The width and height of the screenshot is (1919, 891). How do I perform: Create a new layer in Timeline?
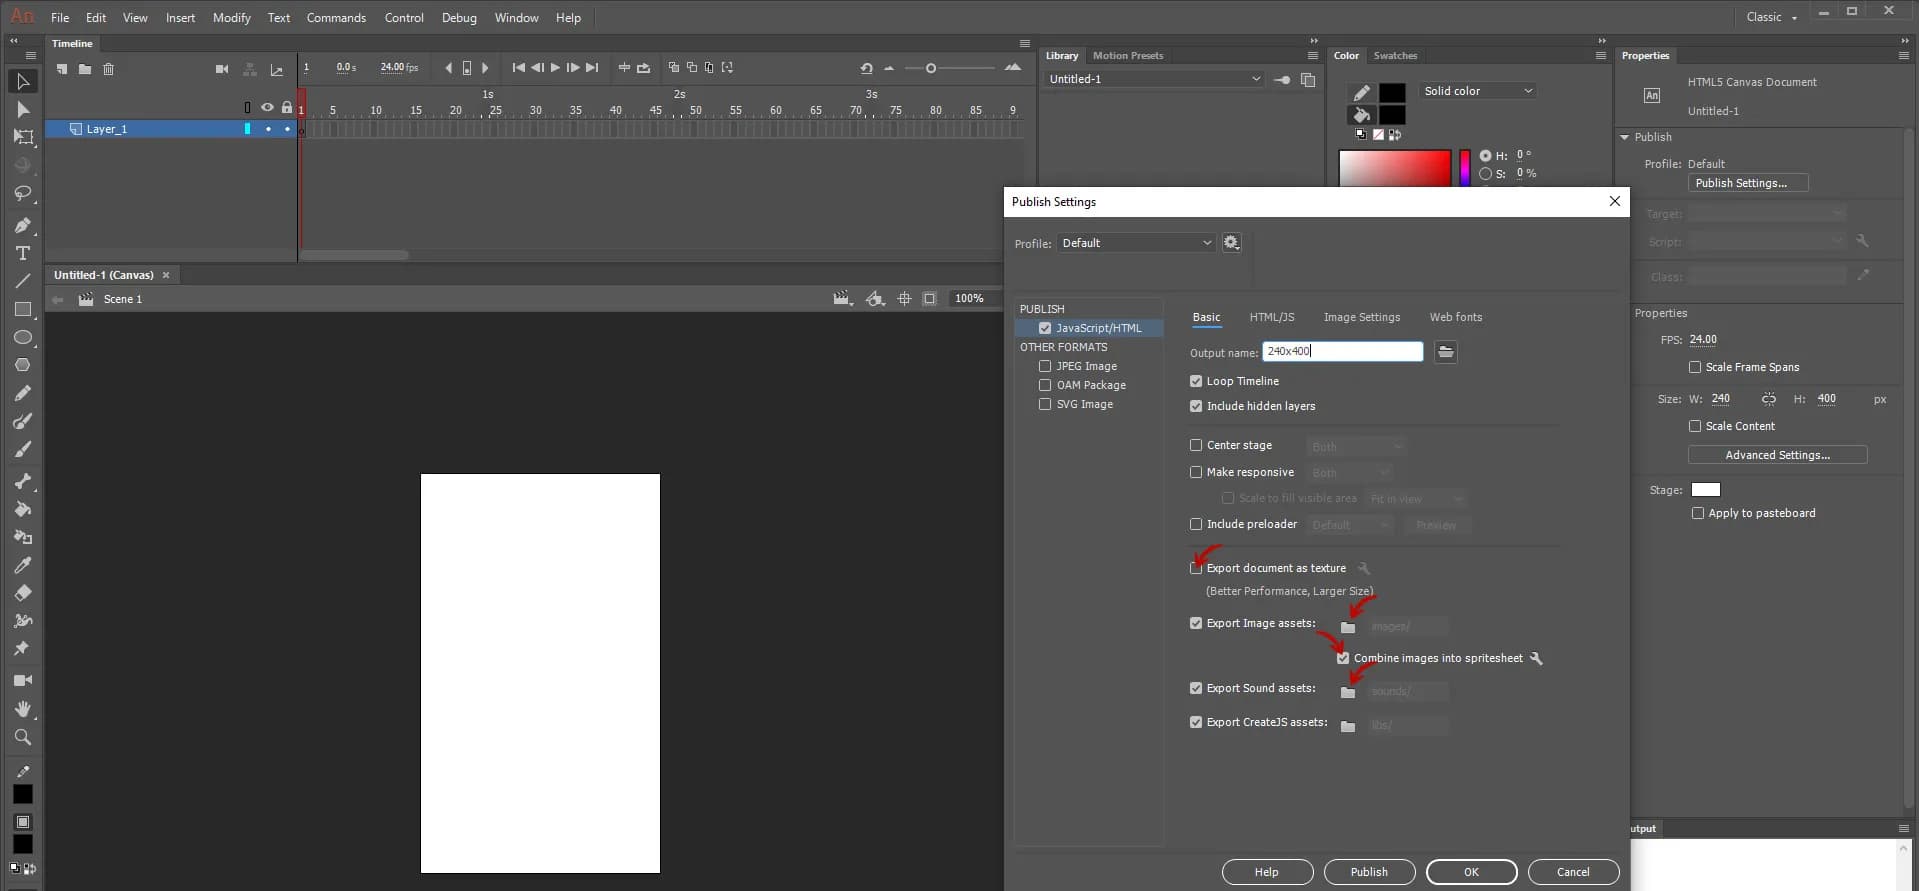[62, 69]
